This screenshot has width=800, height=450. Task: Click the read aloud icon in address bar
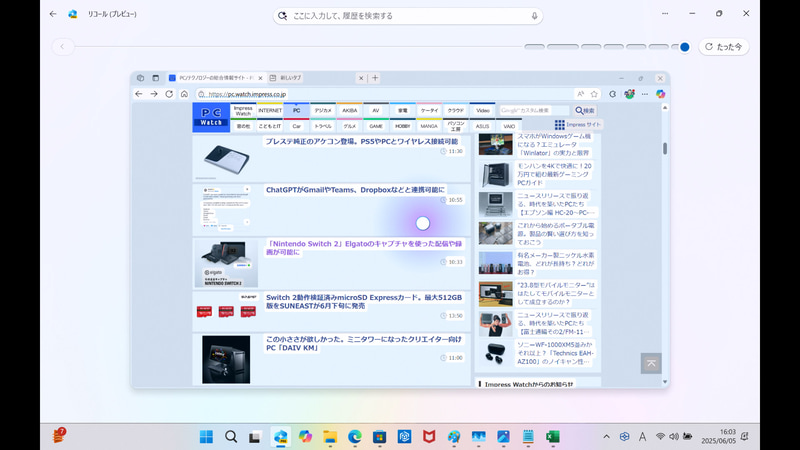click(x=581, y=94)
